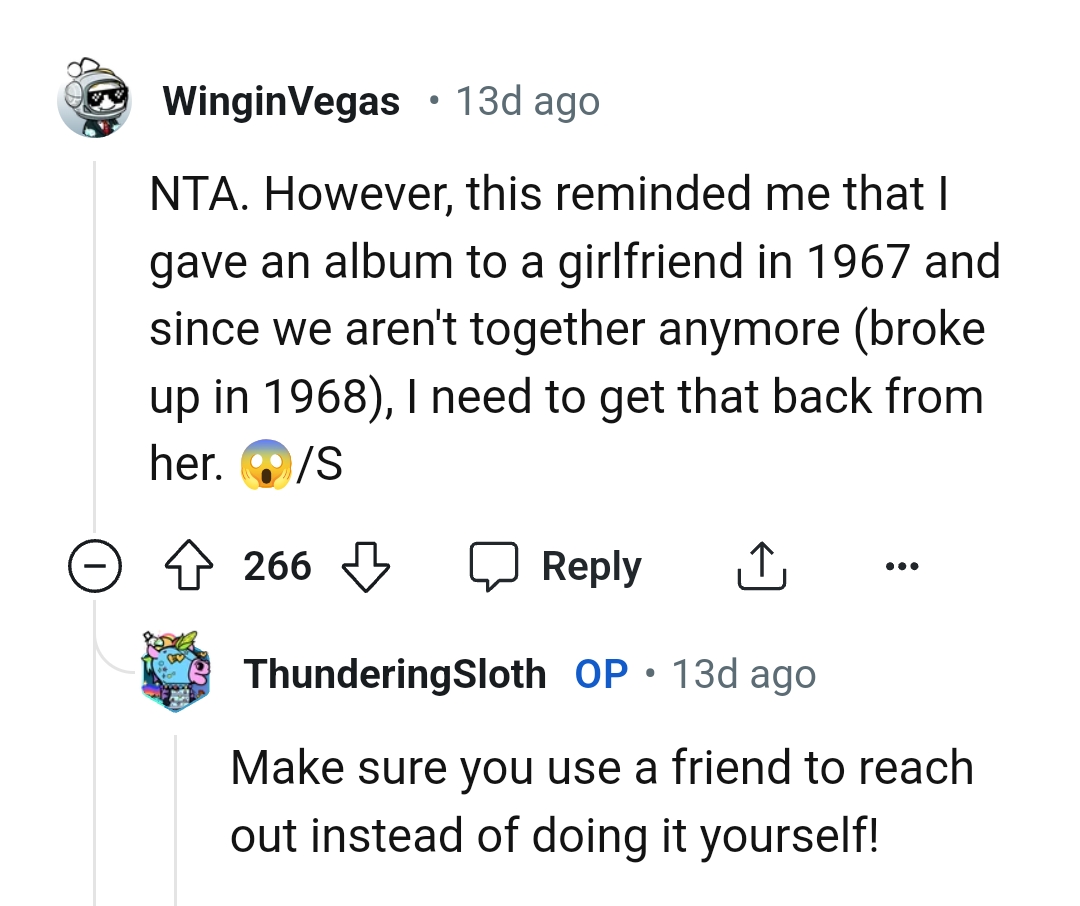Open the timestamp next to the OP badge
The height and width of the screenshot is (906, 1080).
coord(743,674)
